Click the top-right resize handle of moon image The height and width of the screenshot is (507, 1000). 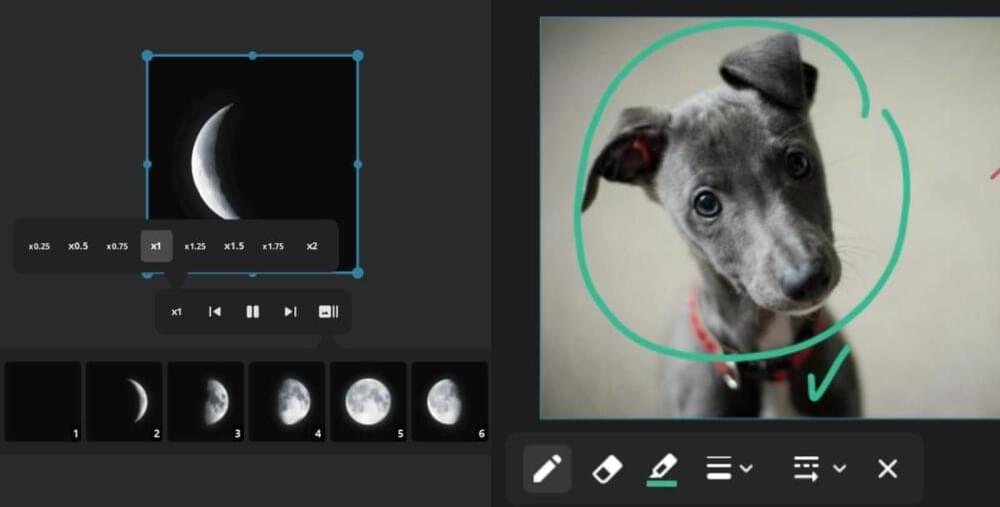(358, 56)
